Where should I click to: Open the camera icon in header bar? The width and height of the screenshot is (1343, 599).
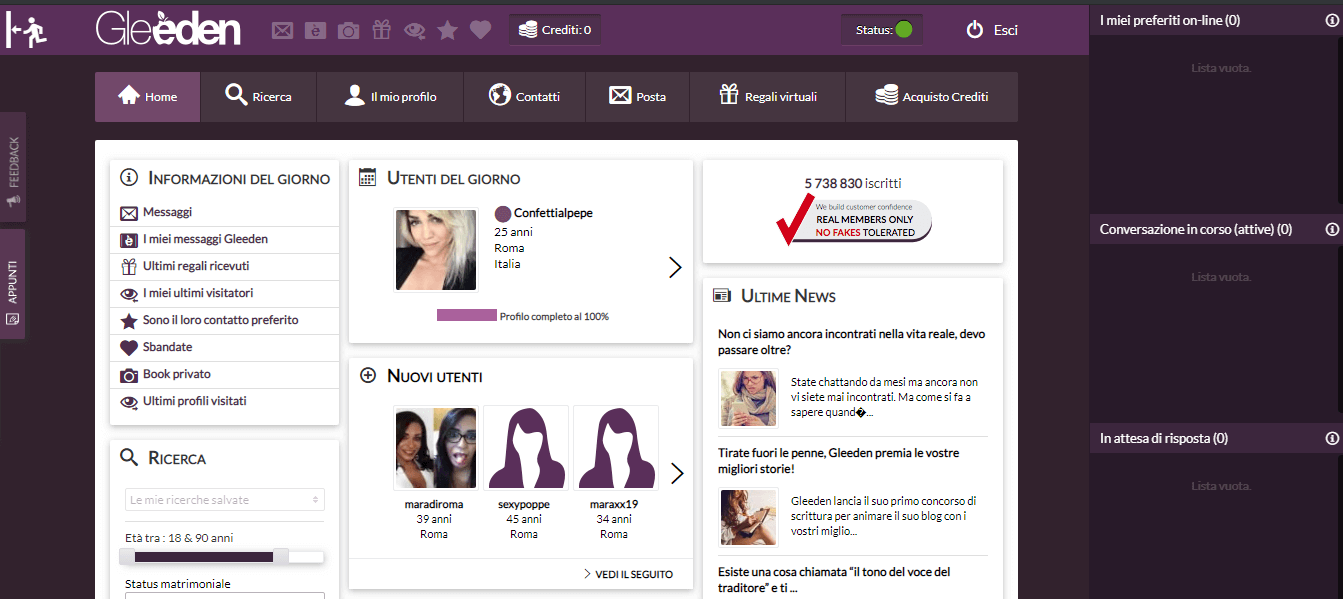(348, 31)
